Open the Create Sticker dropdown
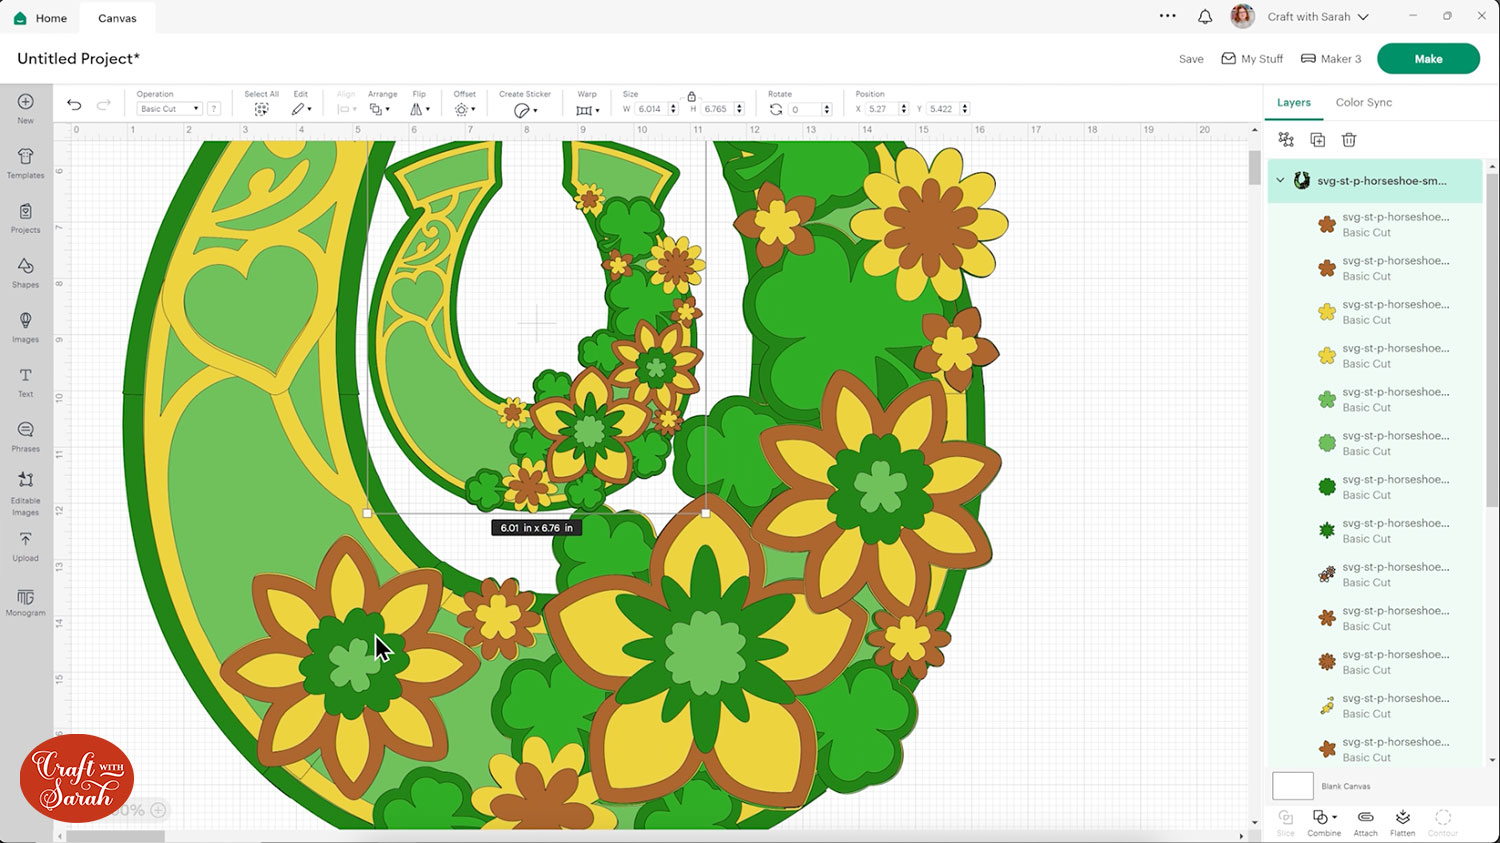This screenshot has height=843, width=1500. [525, 110]
